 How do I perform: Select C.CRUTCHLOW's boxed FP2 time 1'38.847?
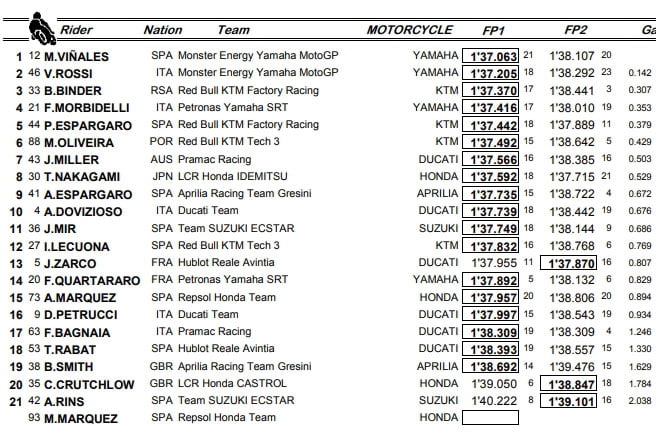click(571, 384)
